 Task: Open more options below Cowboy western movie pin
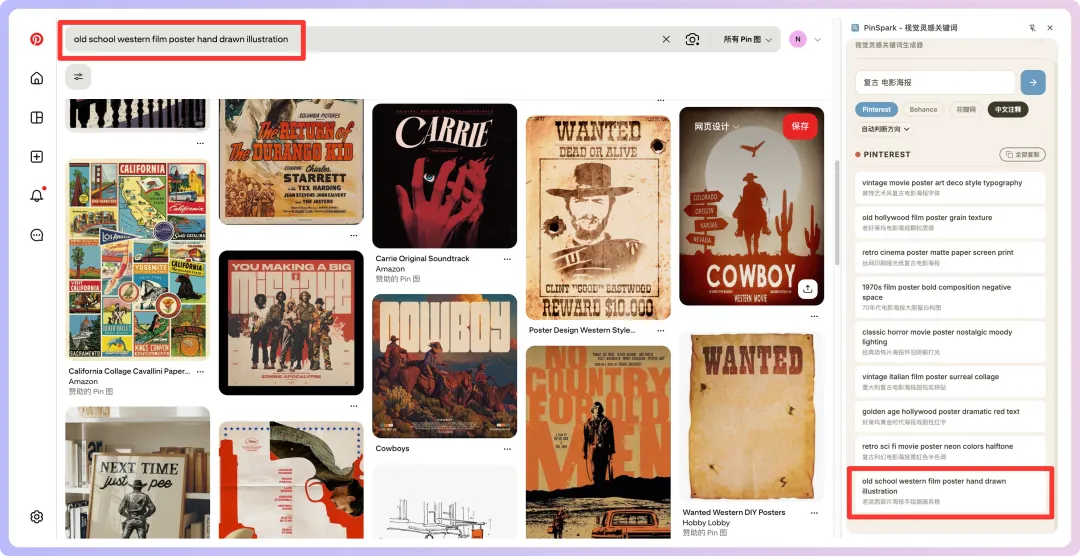click(814, 316)
